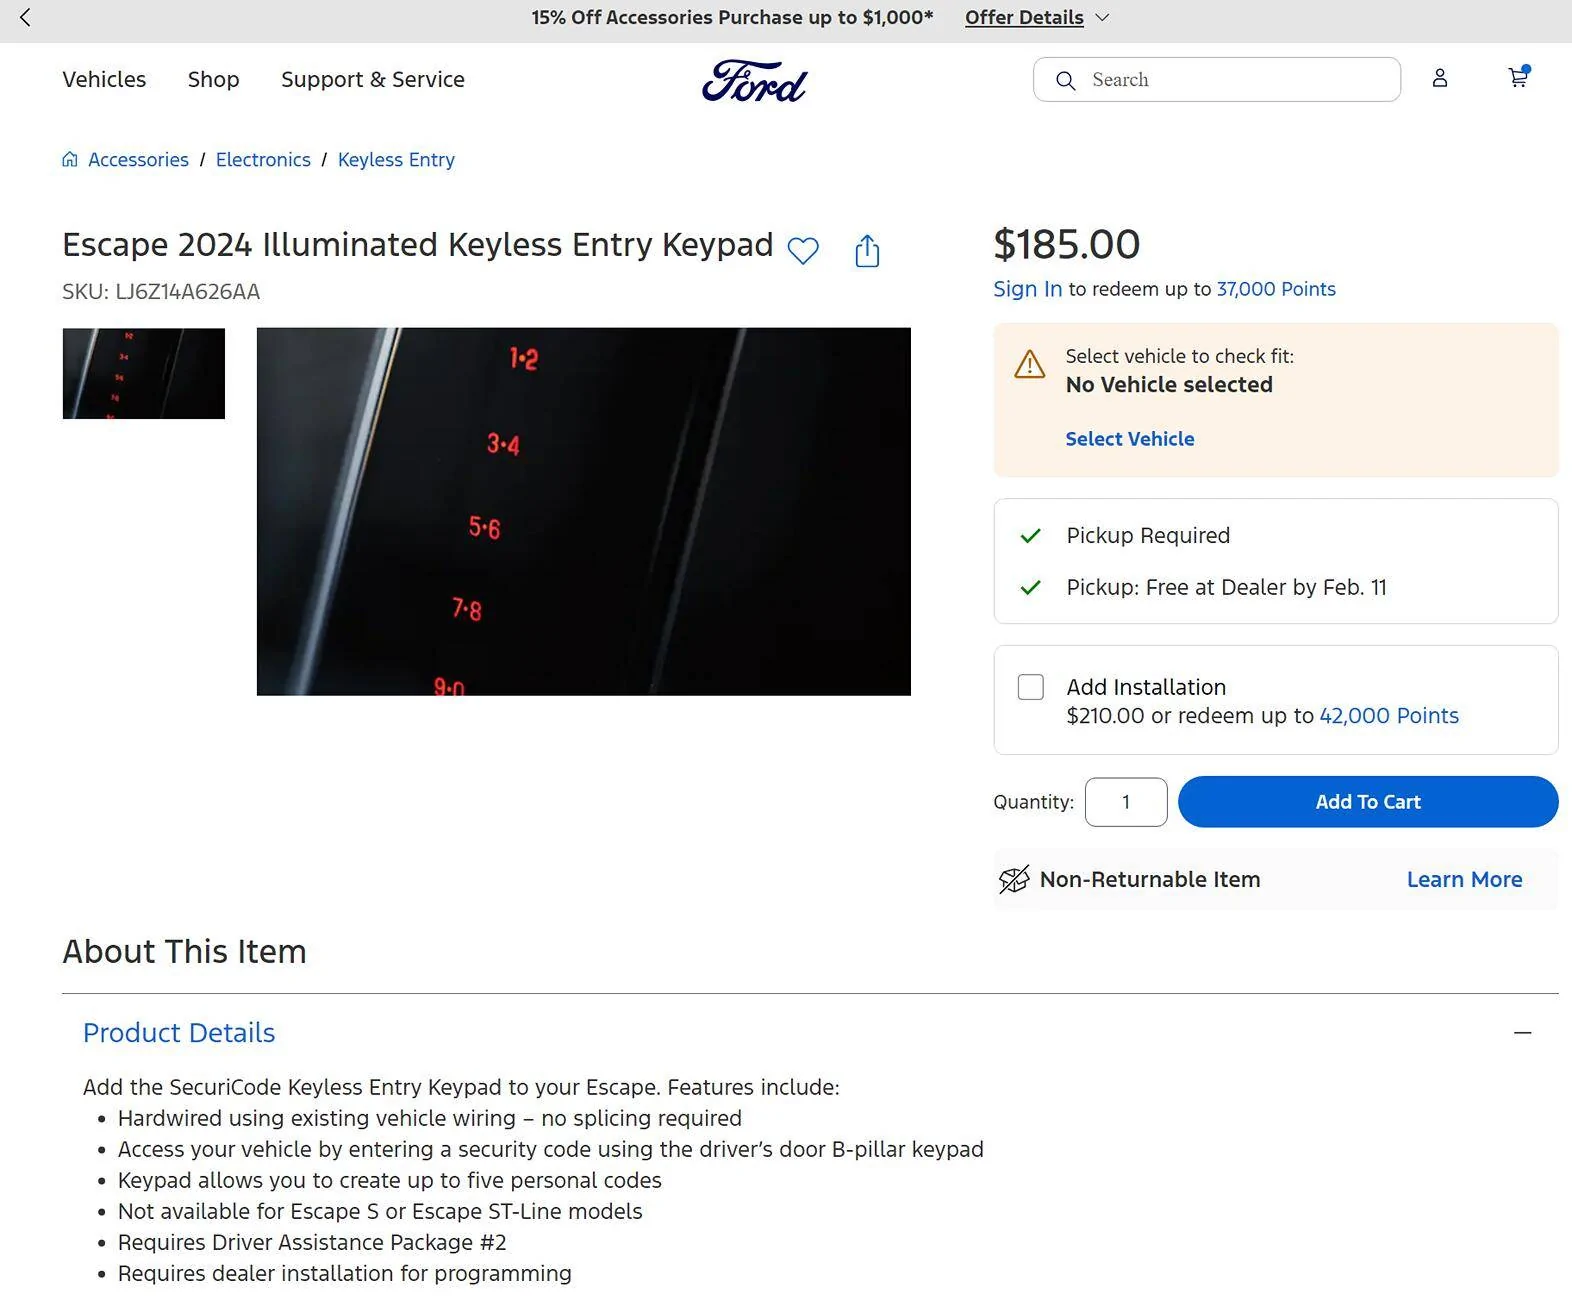Screen dimensions: 1572x1300
Task: Open the Shop menu
Action: pos(213,79)
